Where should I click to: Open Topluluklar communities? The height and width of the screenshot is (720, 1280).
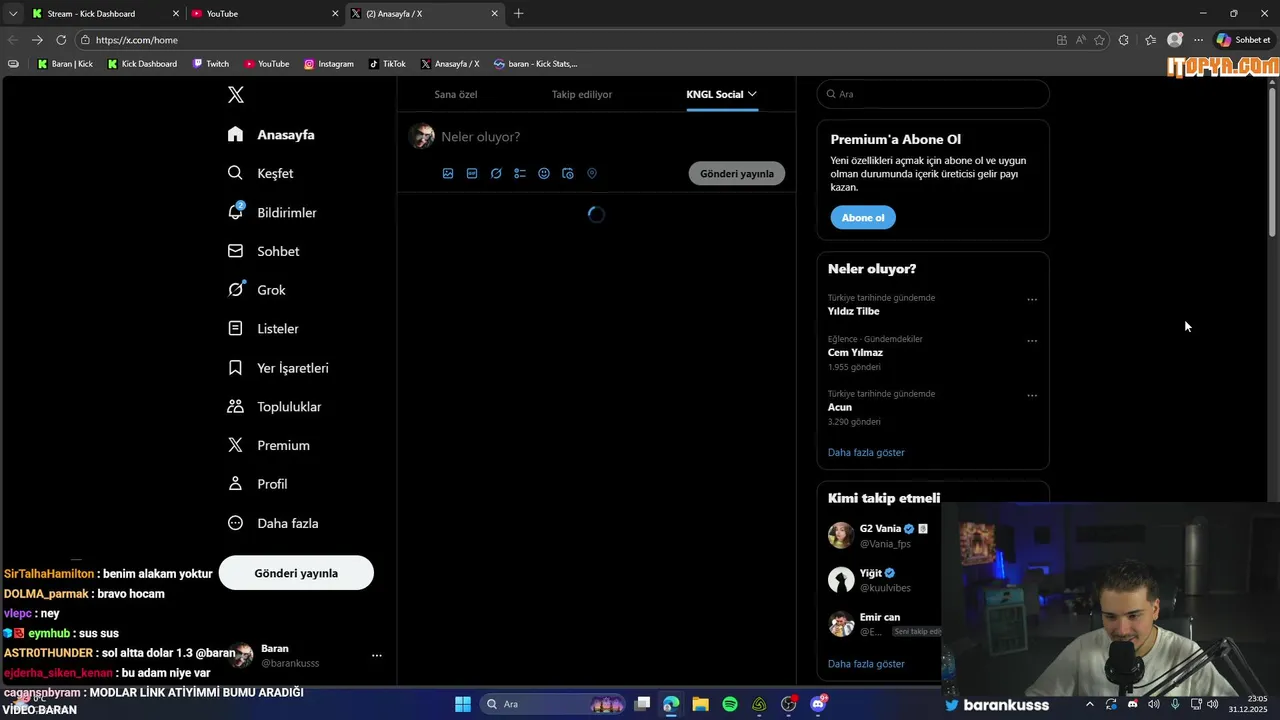point(274,407)
